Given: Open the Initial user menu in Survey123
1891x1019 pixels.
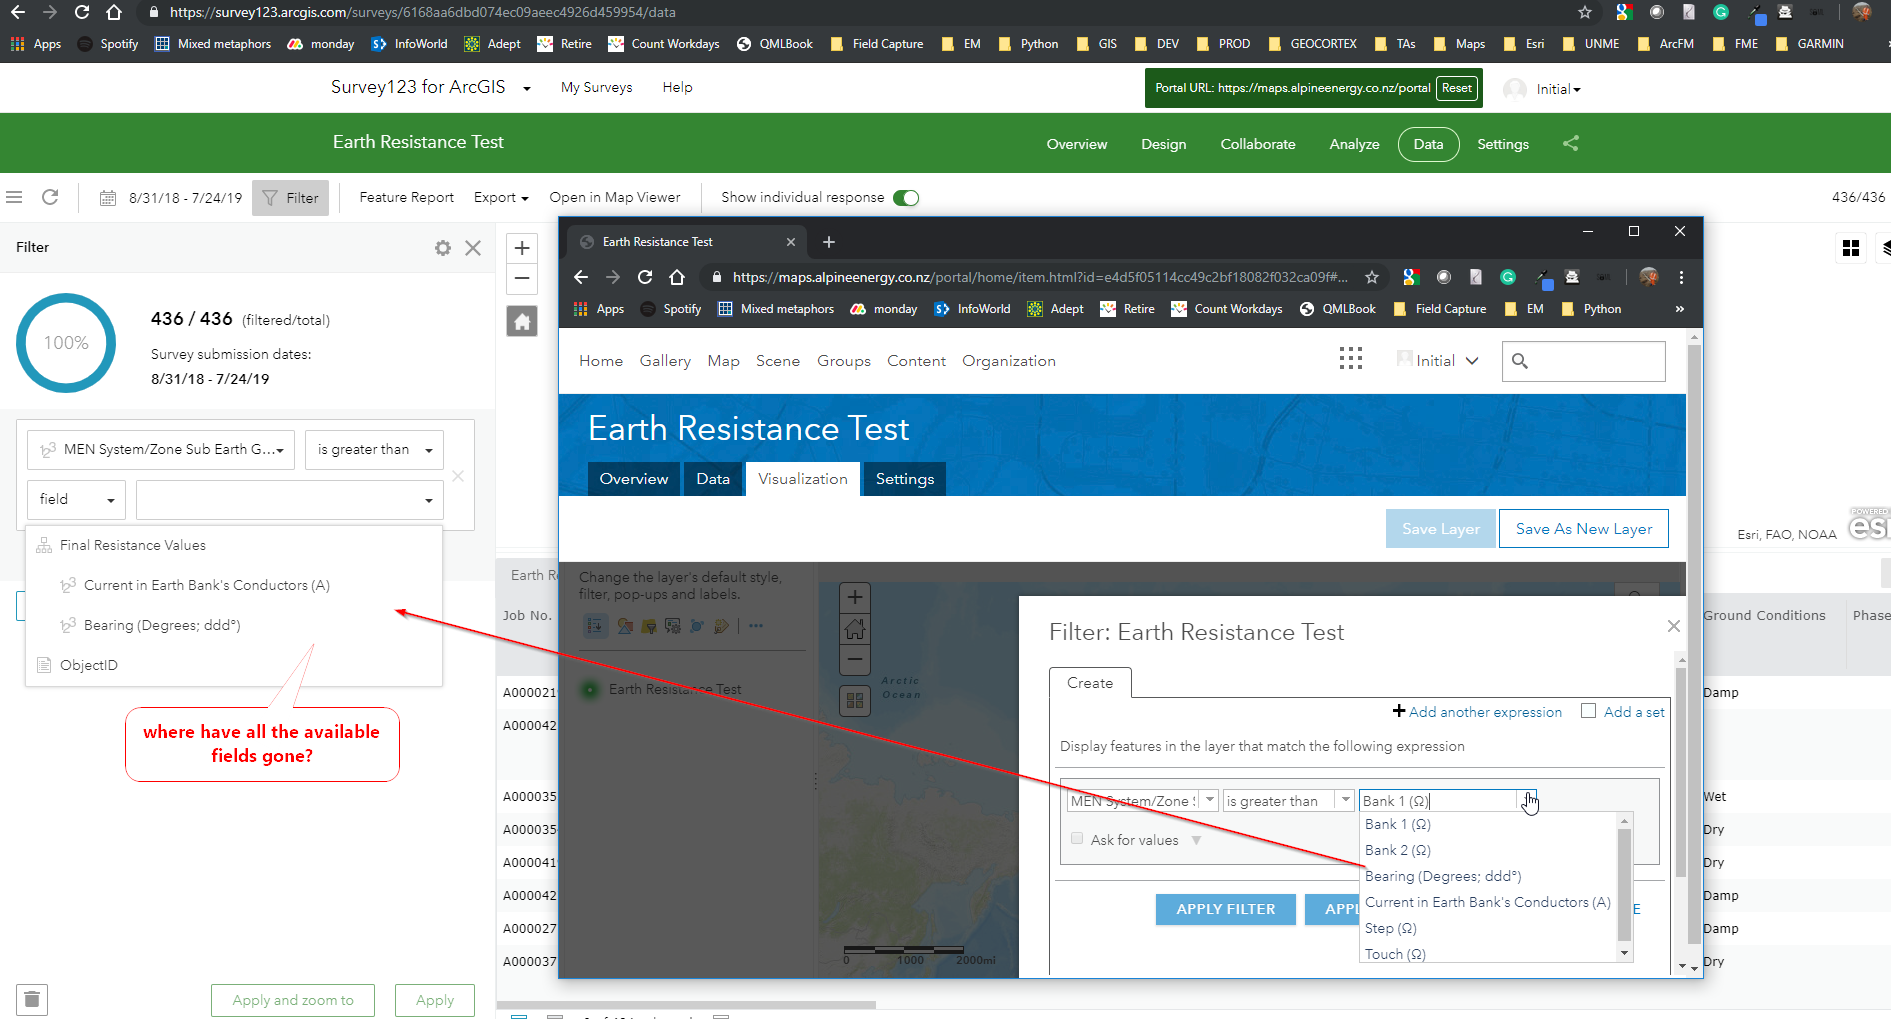Looking at the screenshot, I should point(1558,89).
